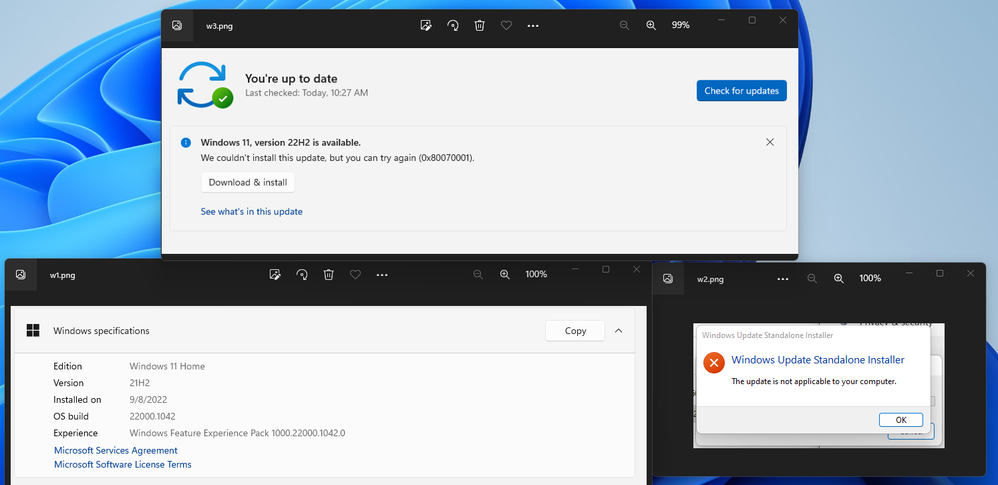The height and width of the screenshot is (485, 998).
Task: Select Windows 11 Home edition value
Action: point(167,366)
